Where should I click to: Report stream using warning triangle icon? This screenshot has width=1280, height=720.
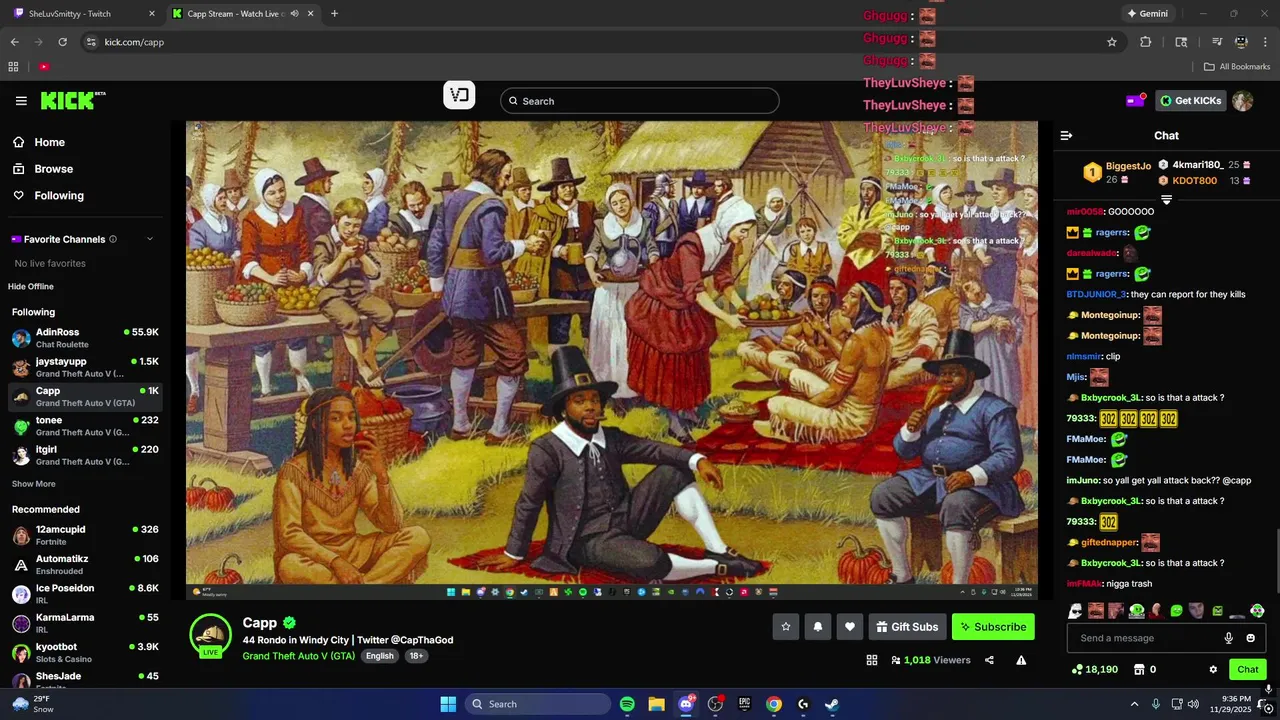pos(1021,660)
